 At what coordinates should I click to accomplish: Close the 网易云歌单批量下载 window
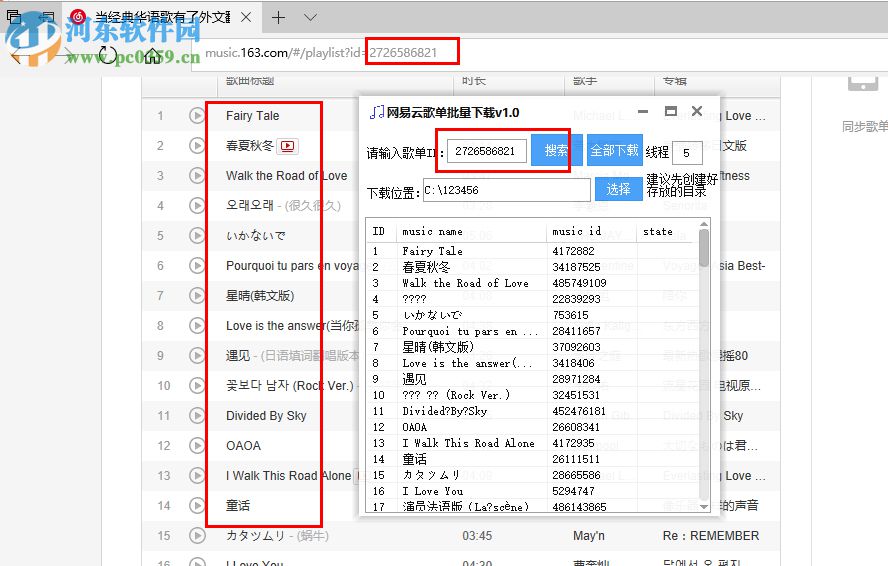point(697,111)
